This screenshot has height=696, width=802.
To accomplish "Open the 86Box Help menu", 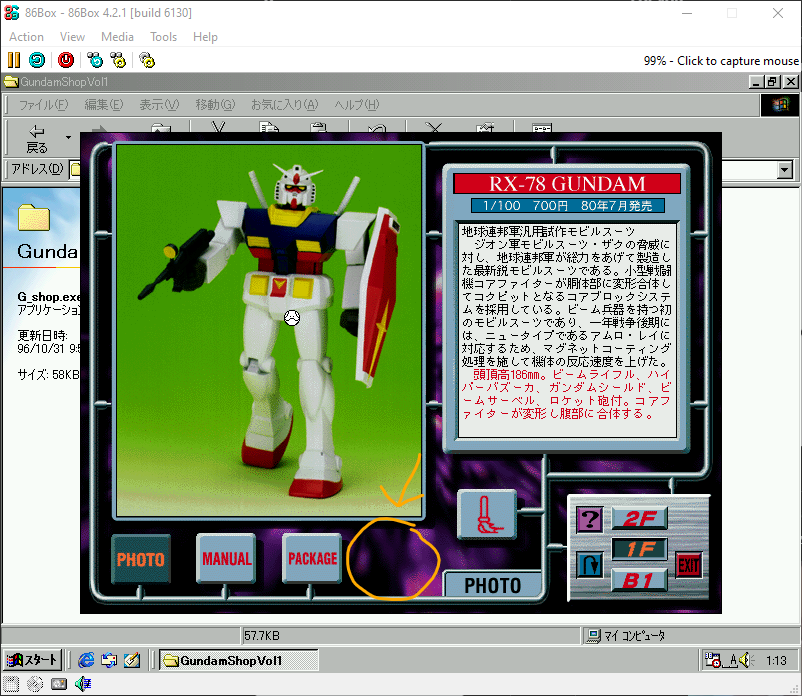I will [205, 37].
